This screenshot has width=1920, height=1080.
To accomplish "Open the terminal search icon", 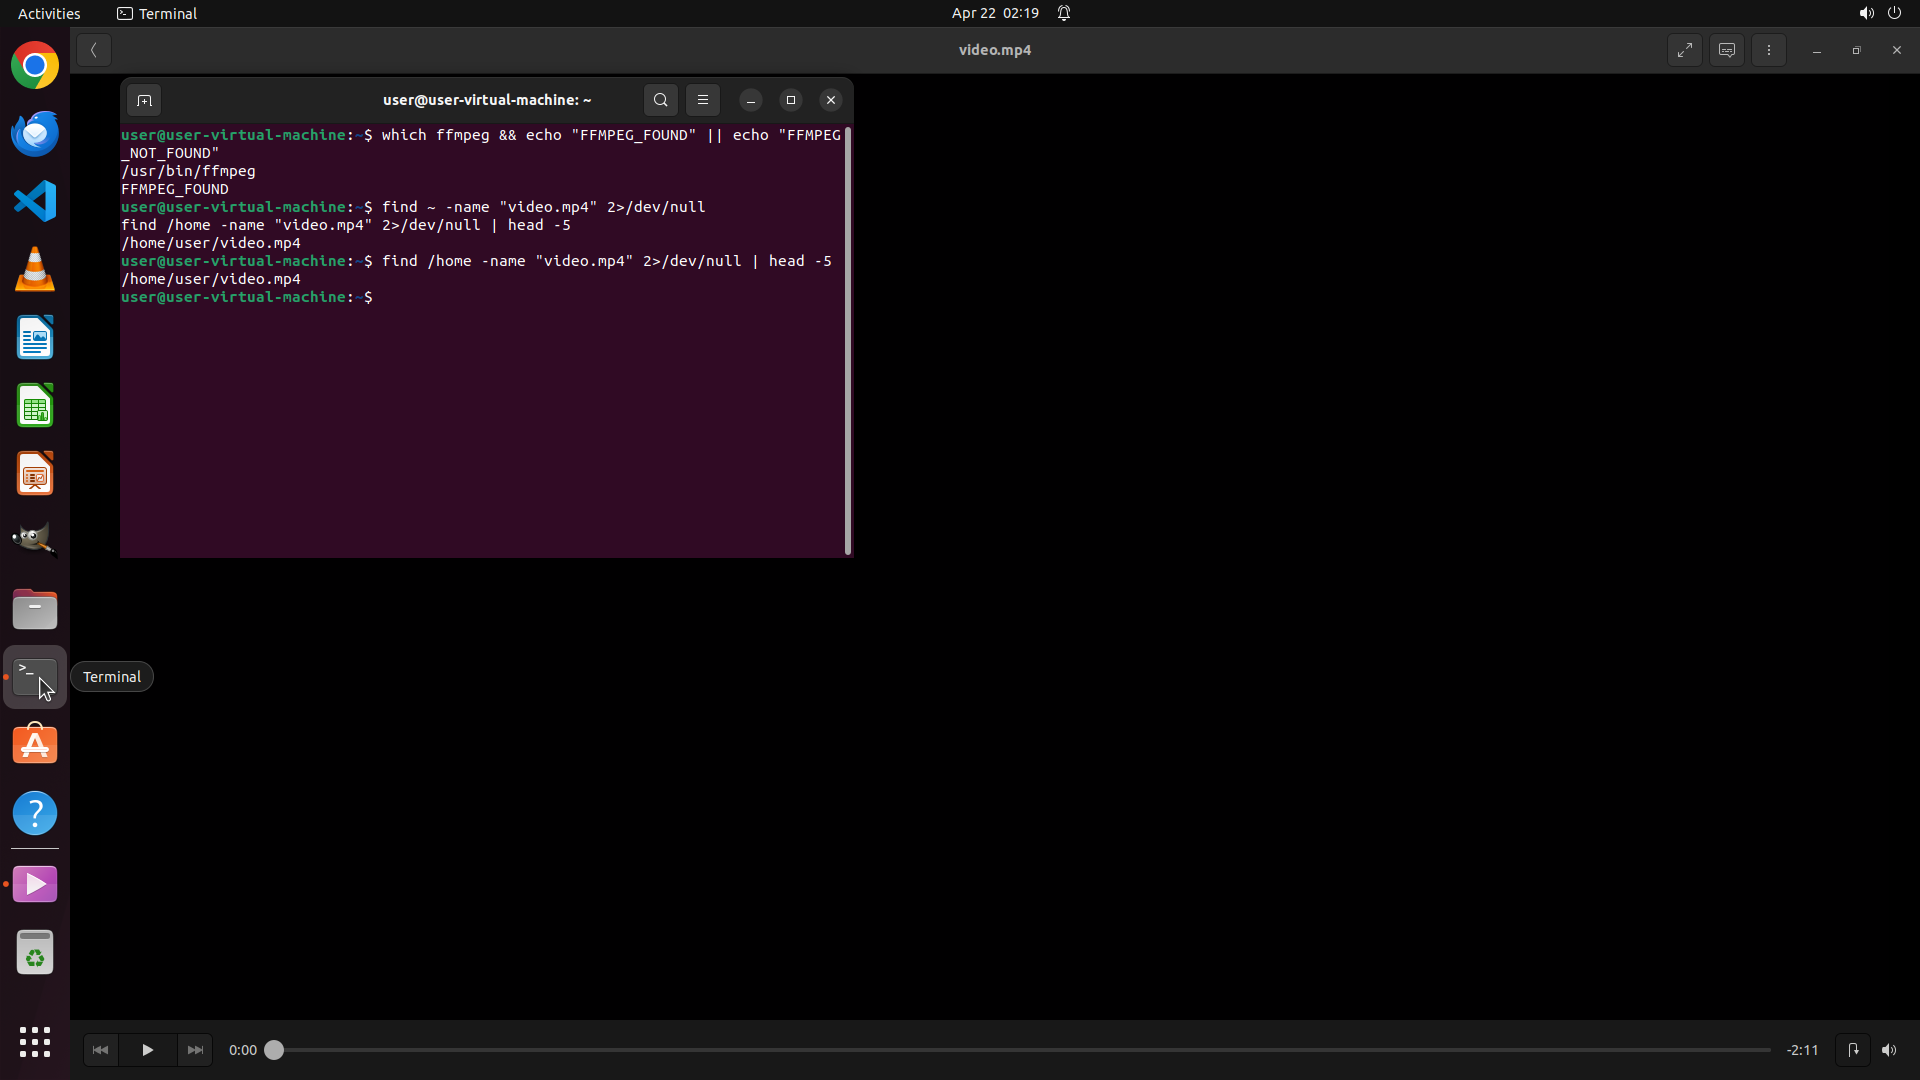I will 661,100.
